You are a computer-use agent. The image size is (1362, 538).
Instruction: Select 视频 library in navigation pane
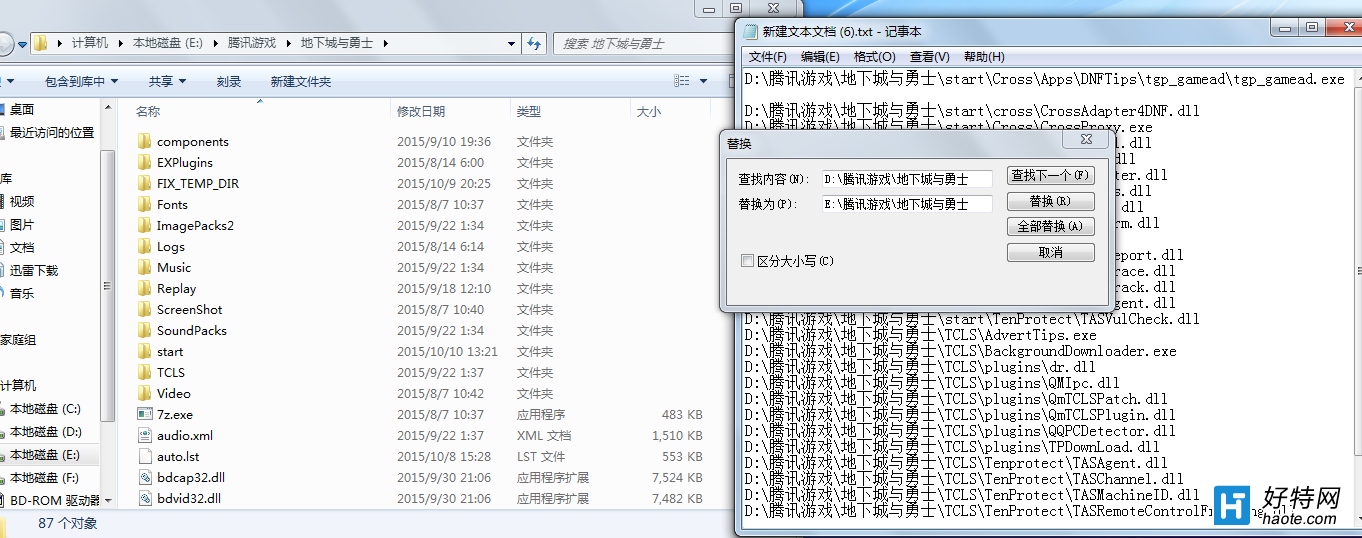pyautogui.click(x=22, y=202)
